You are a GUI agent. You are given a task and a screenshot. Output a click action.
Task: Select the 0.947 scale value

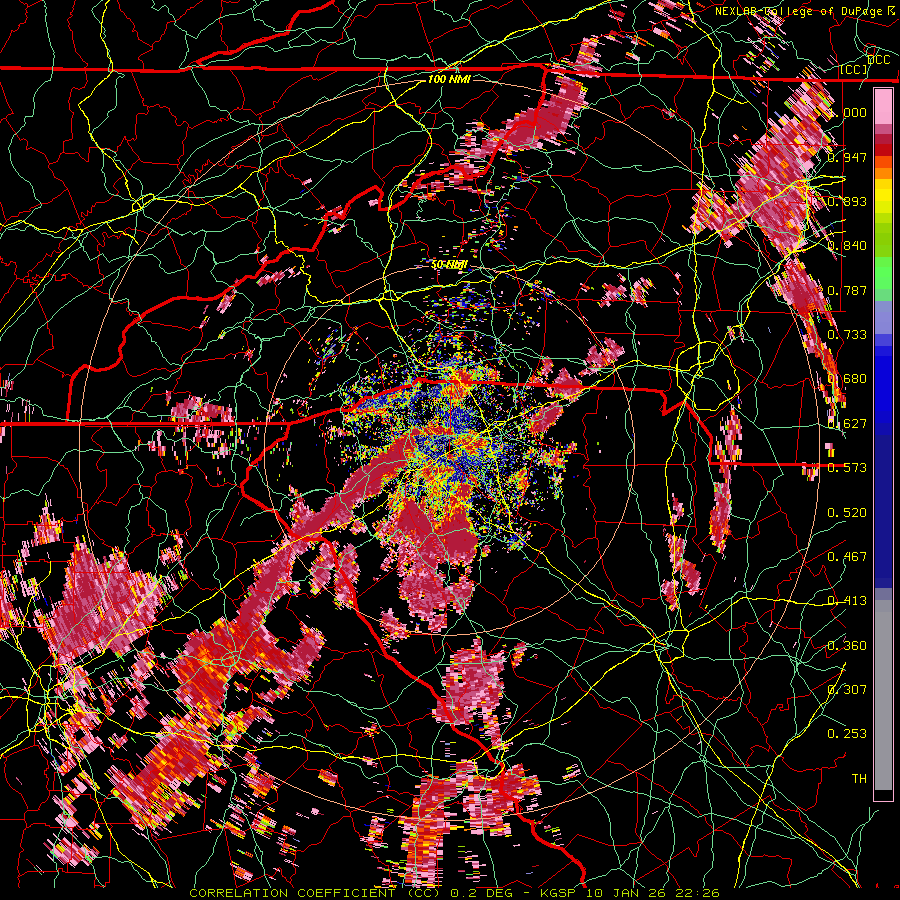click(848, 157)
